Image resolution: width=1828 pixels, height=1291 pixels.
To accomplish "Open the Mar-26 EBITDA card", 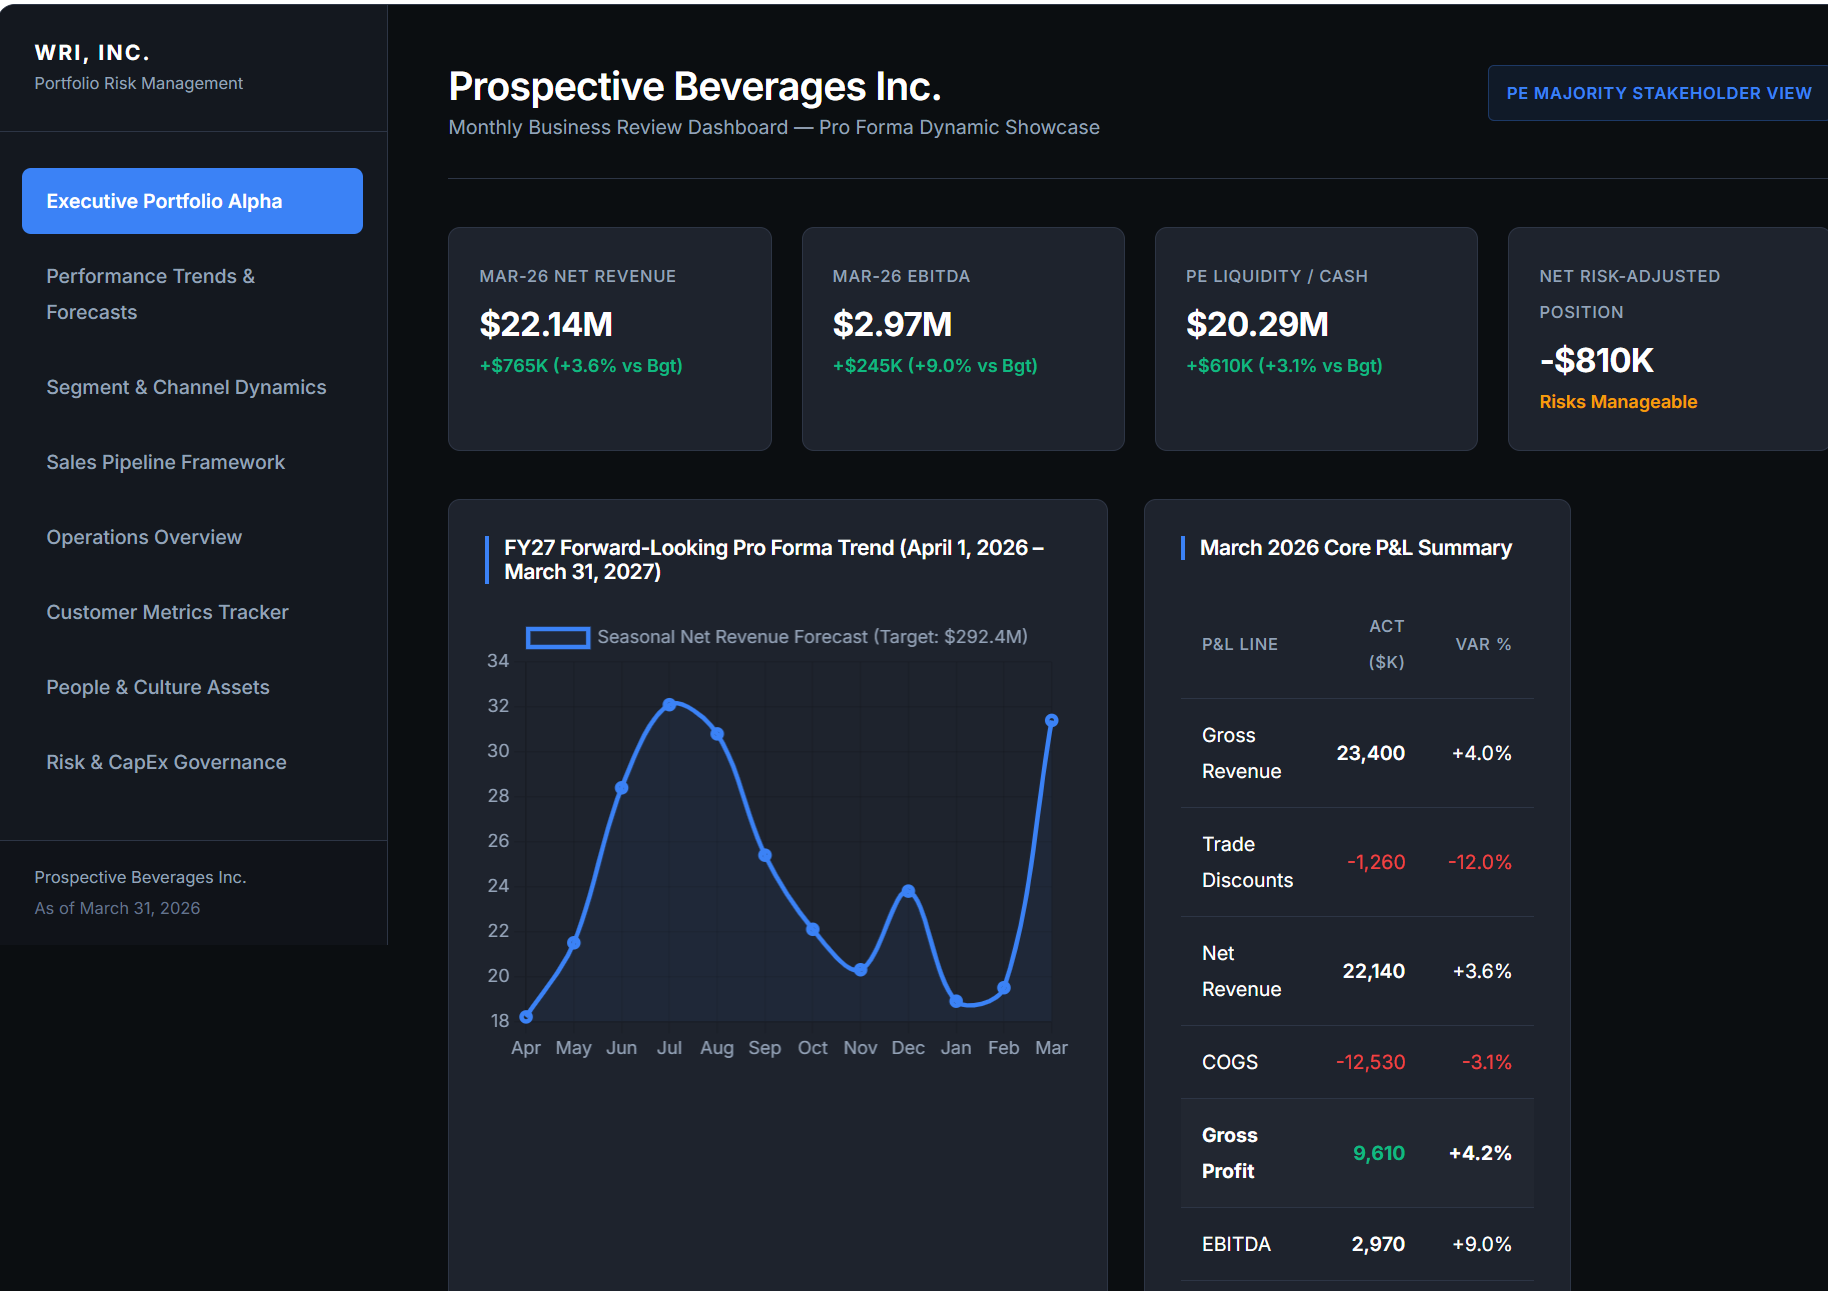I will [963, 339].
